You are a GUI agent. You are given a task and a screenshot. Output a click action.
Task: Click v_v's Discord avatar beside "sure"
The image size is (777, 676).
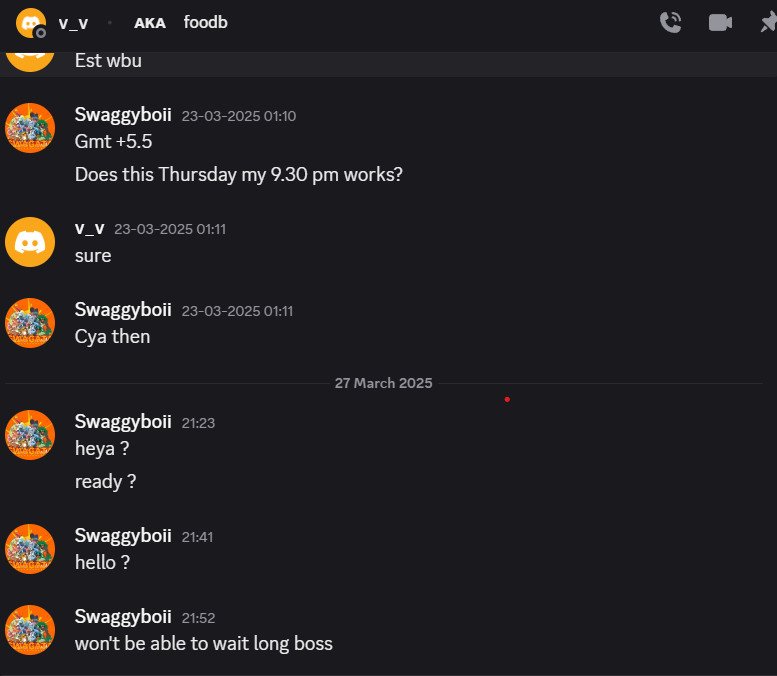click(x=30, y=242)
